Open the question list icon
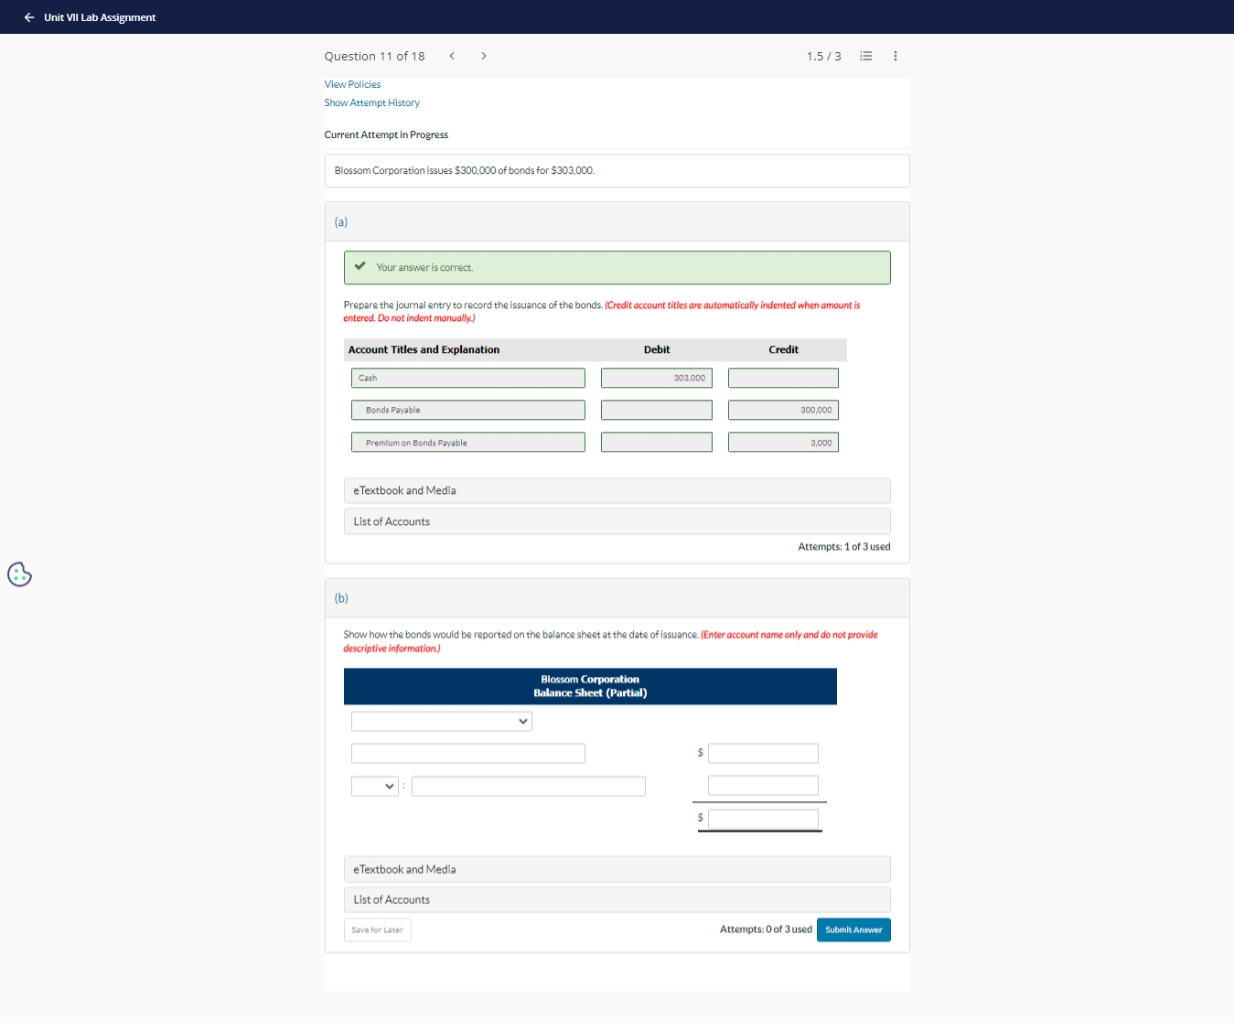1234x1023 pixels. click(866, 56)
